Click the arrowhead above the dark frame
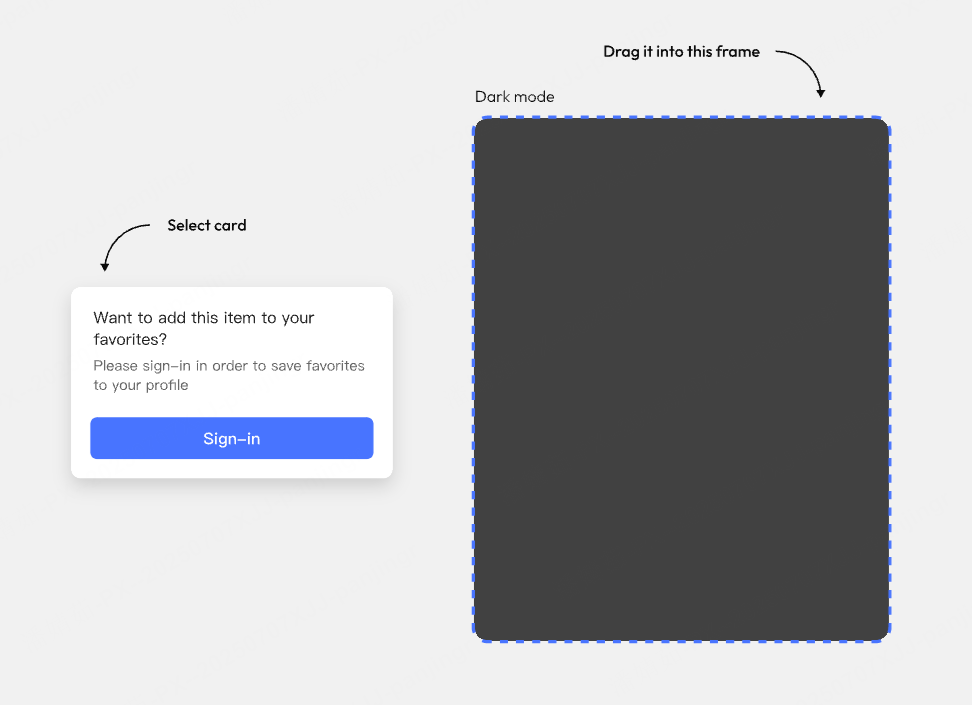This screenshot has height=705, width=972. pos(821,94)
